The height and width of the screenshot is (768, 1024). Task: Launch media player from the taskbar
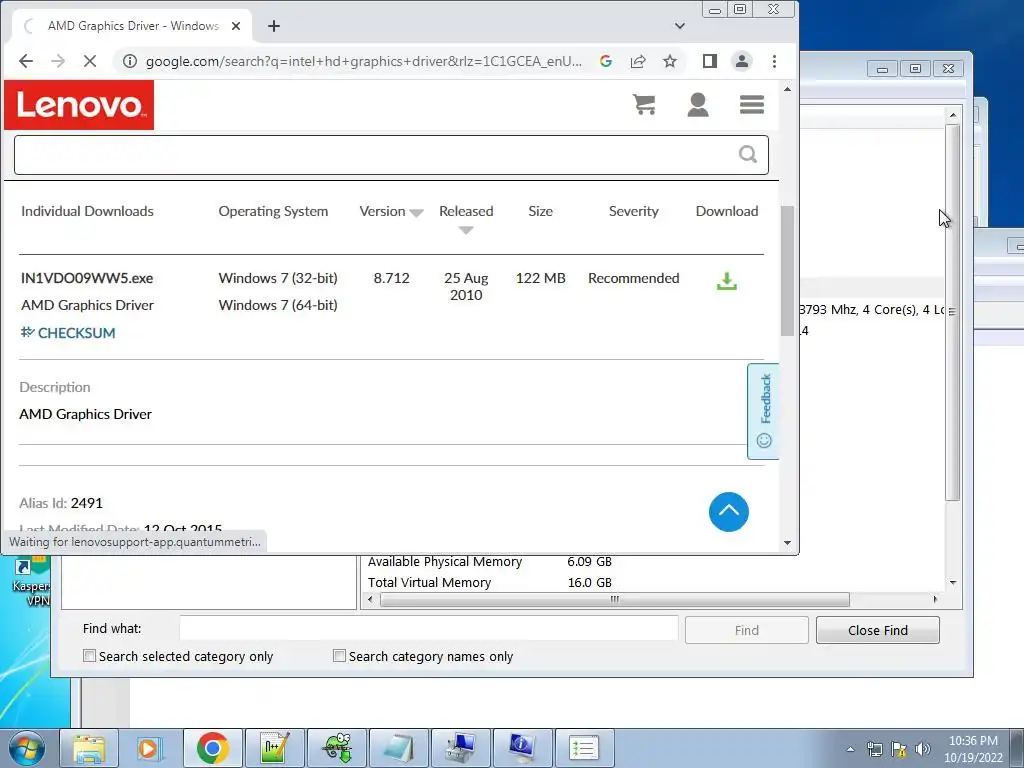150,748
